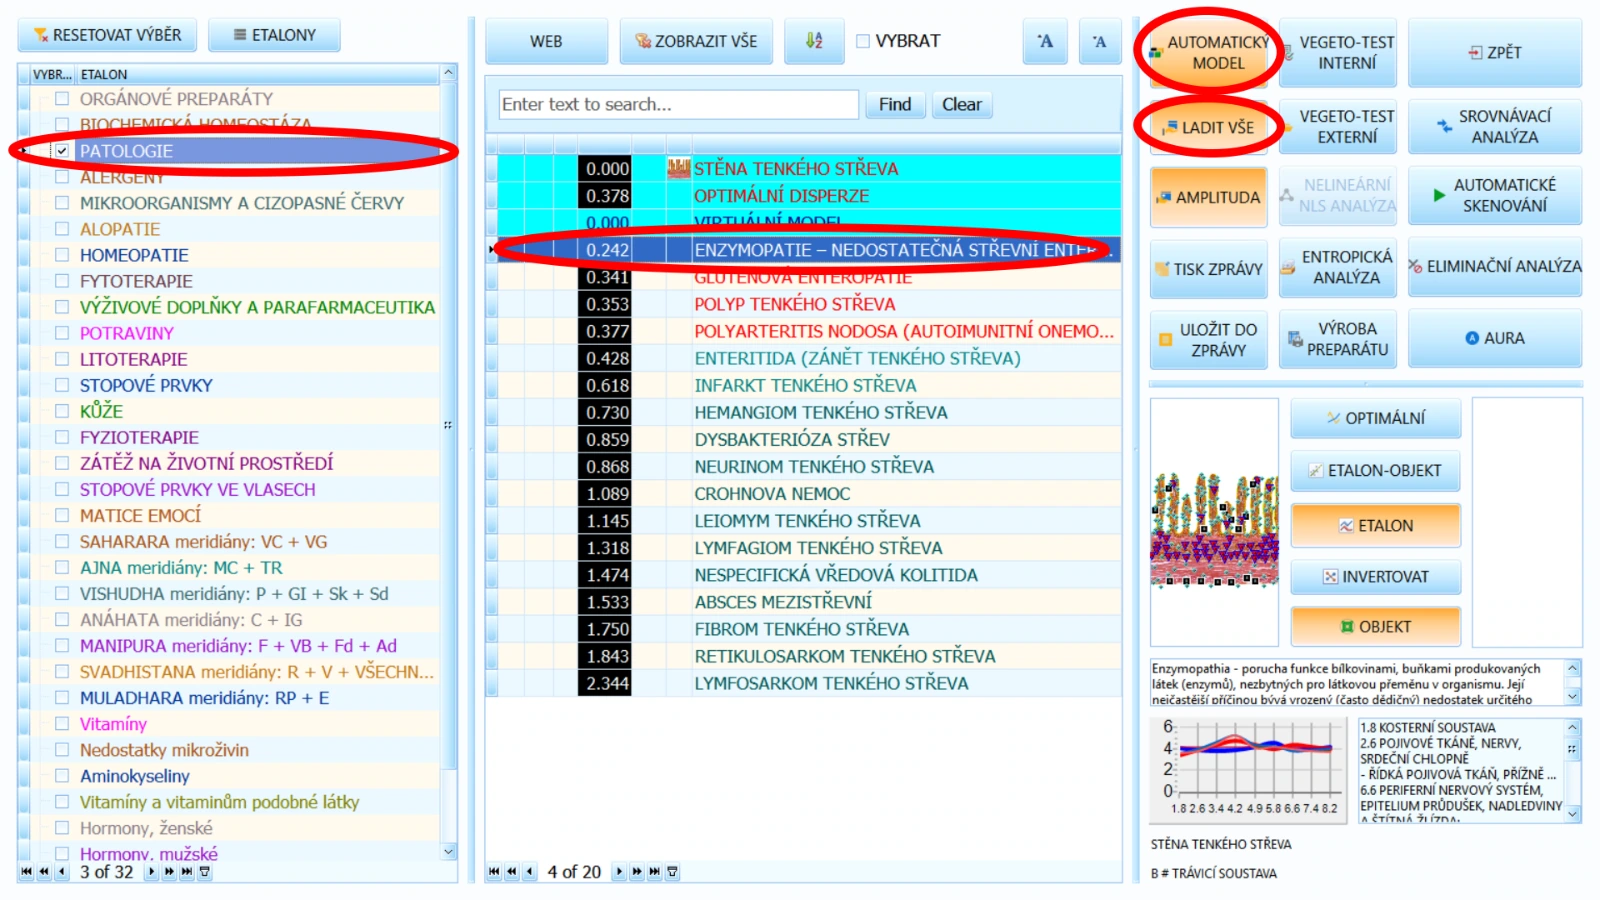Click the increase font size icon
The image size is (1600, 900).
click(x=1045, y=41)
